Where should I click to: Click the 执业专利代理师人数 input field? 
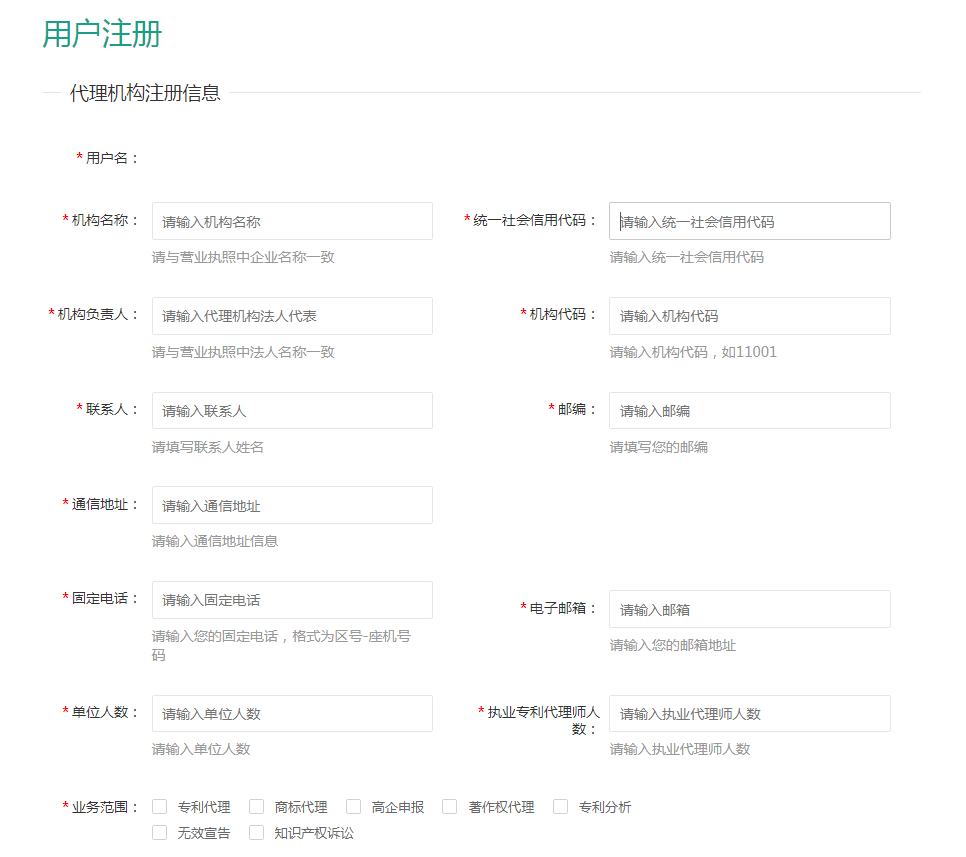[x=749, y=713]
